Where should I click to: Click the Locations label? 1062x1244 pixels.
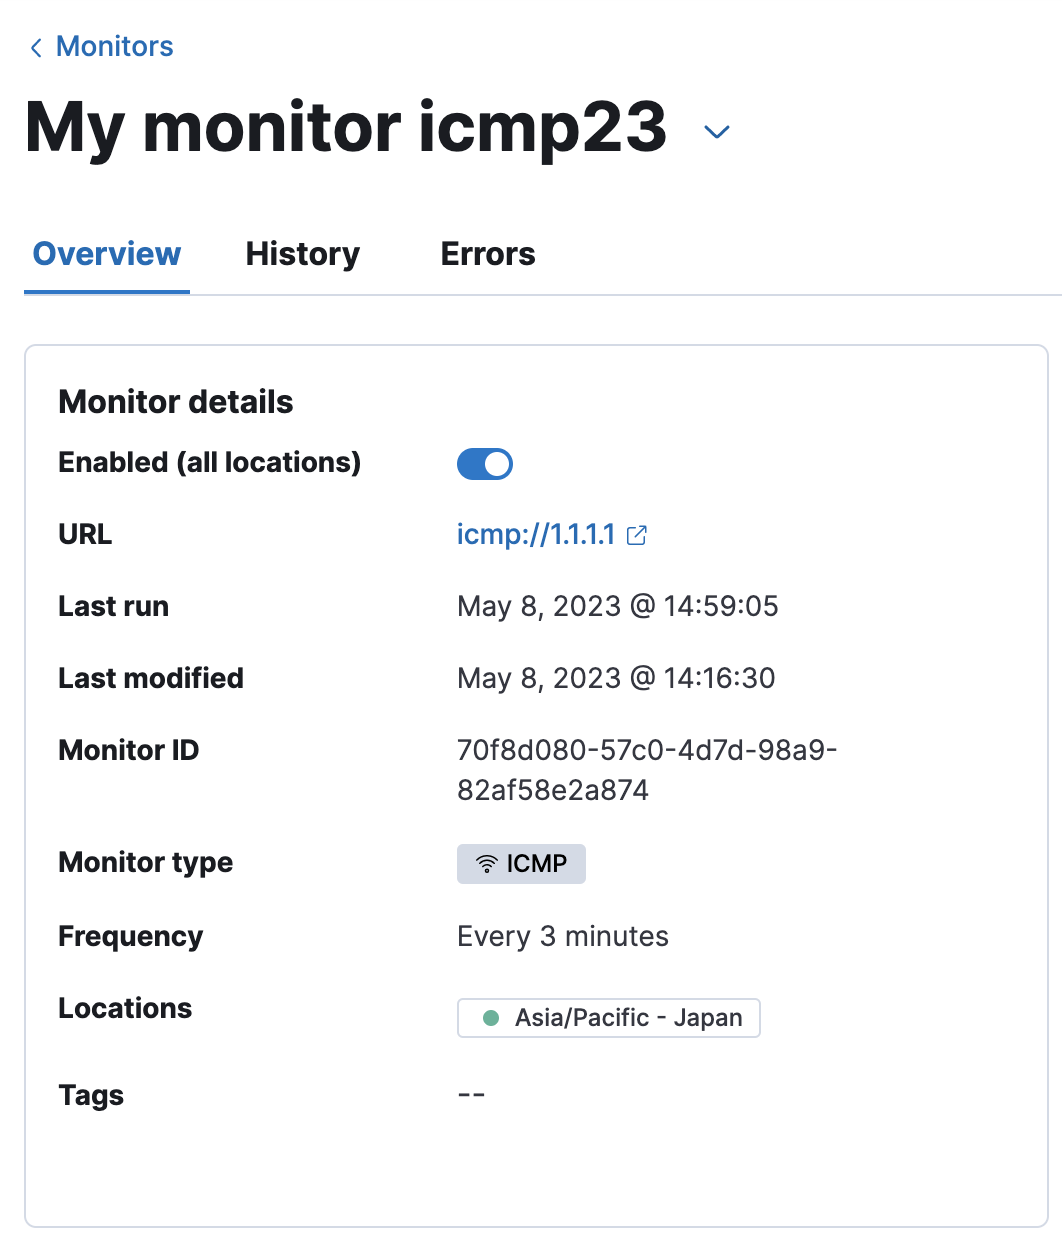[125, 1008]
